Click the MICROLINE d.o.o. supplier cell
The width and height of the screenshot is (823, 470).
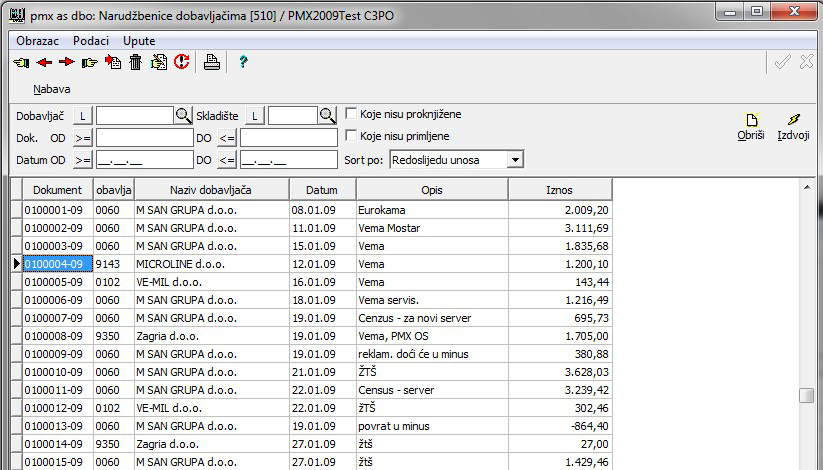click(212, 264)
